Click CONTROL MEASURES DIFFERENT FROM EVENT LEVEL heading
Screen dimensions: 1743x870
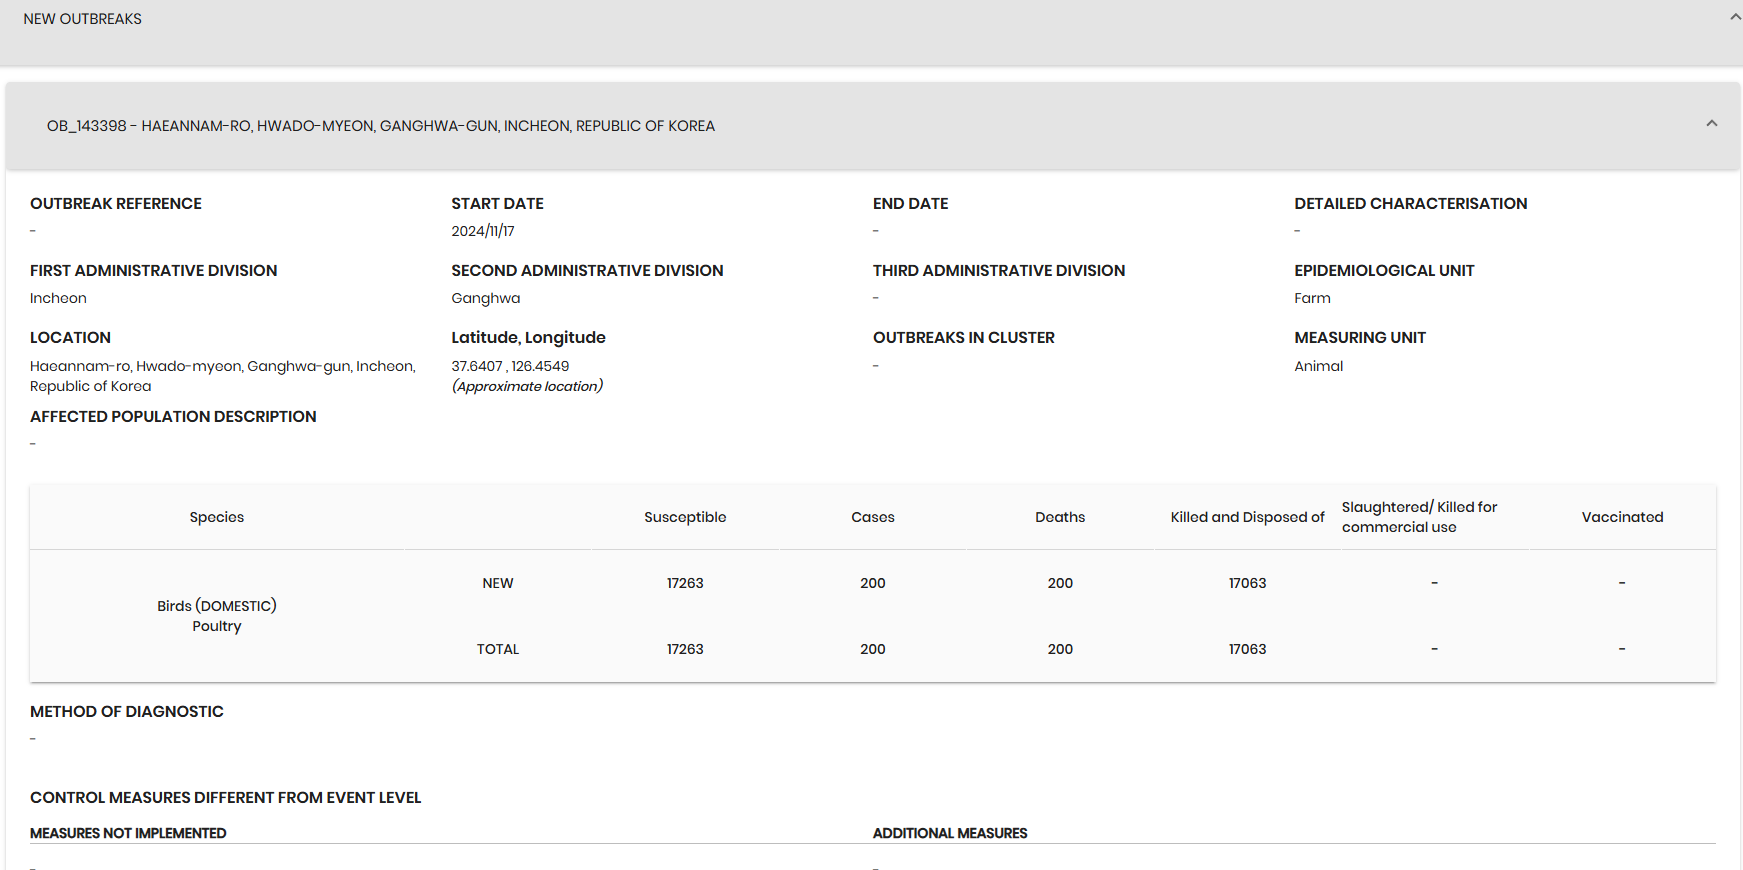click(226, 798)
